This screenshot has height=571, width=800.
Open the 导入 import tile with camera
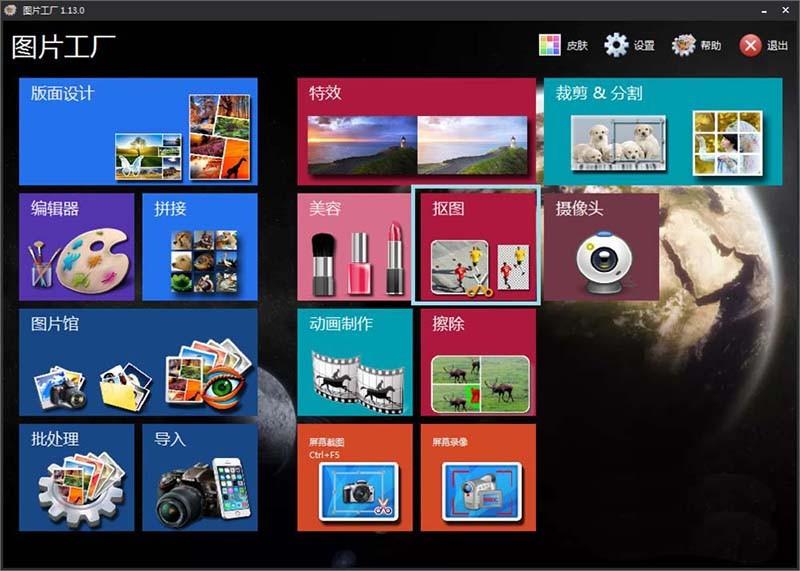click(199, 477)
